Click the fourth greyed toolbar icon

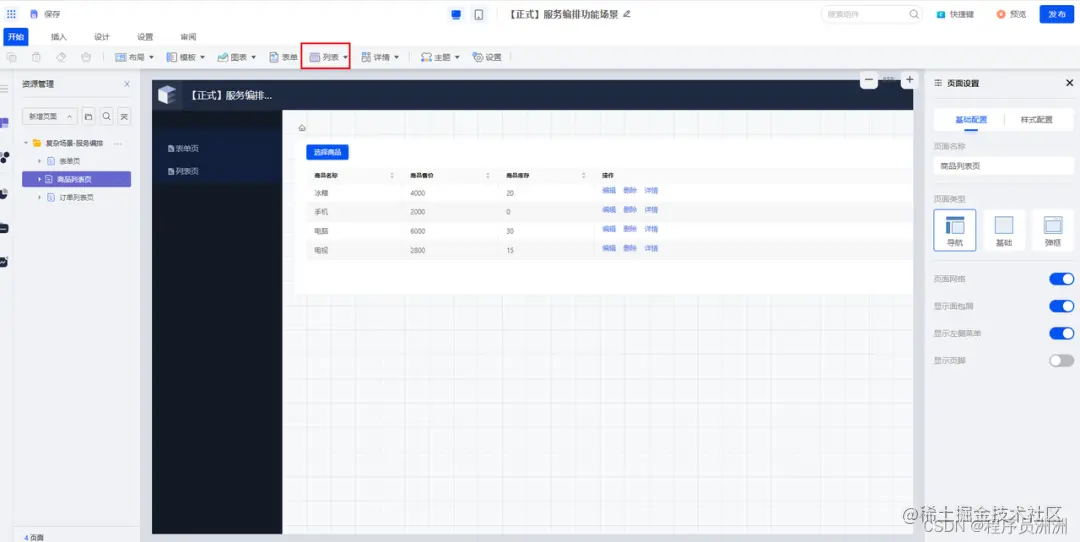(x=85, y=57)
